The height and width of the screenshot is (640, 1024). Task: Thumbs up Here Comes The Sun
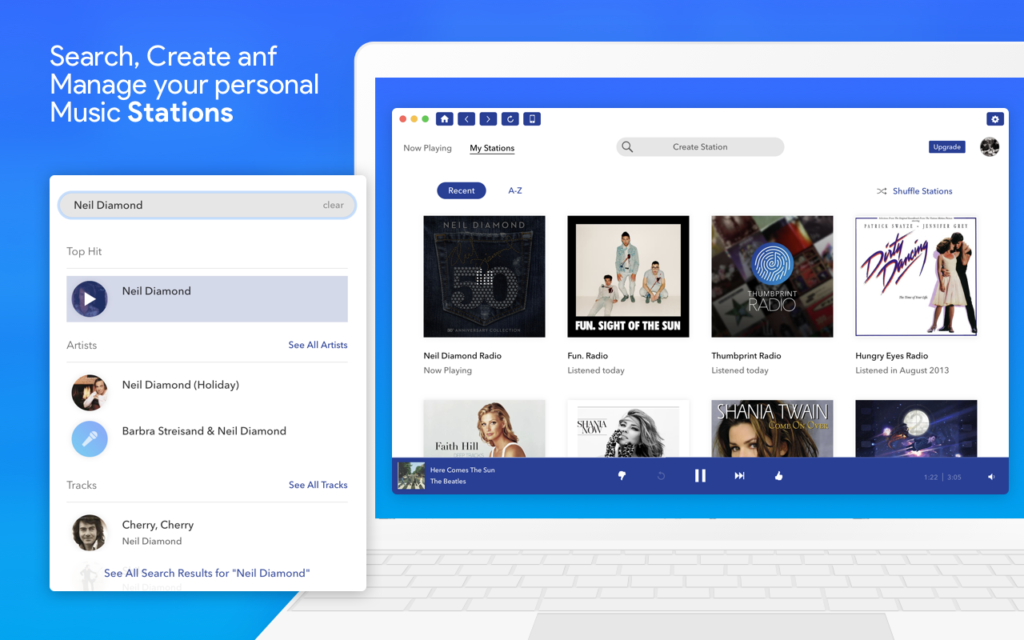click(x=778, y=475)
